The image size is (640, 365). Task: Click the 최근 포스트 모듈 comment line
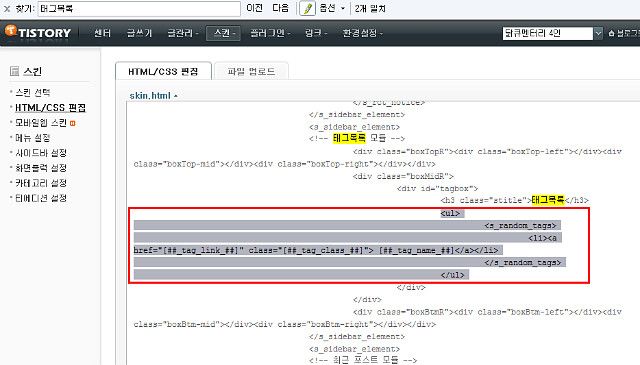pyautogui.click(x=363, y=360)
